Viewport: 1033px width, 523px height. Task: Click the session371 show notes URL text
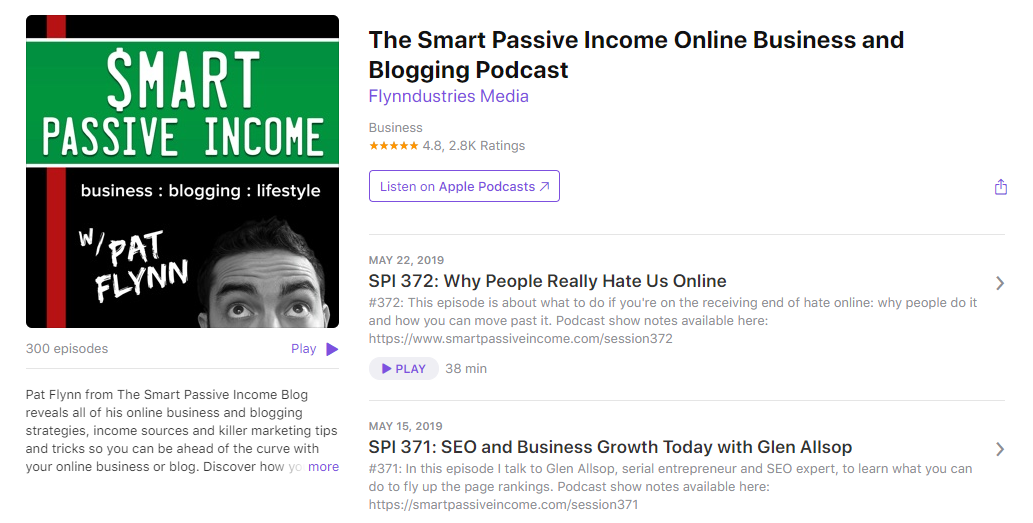tap(503, 505)
